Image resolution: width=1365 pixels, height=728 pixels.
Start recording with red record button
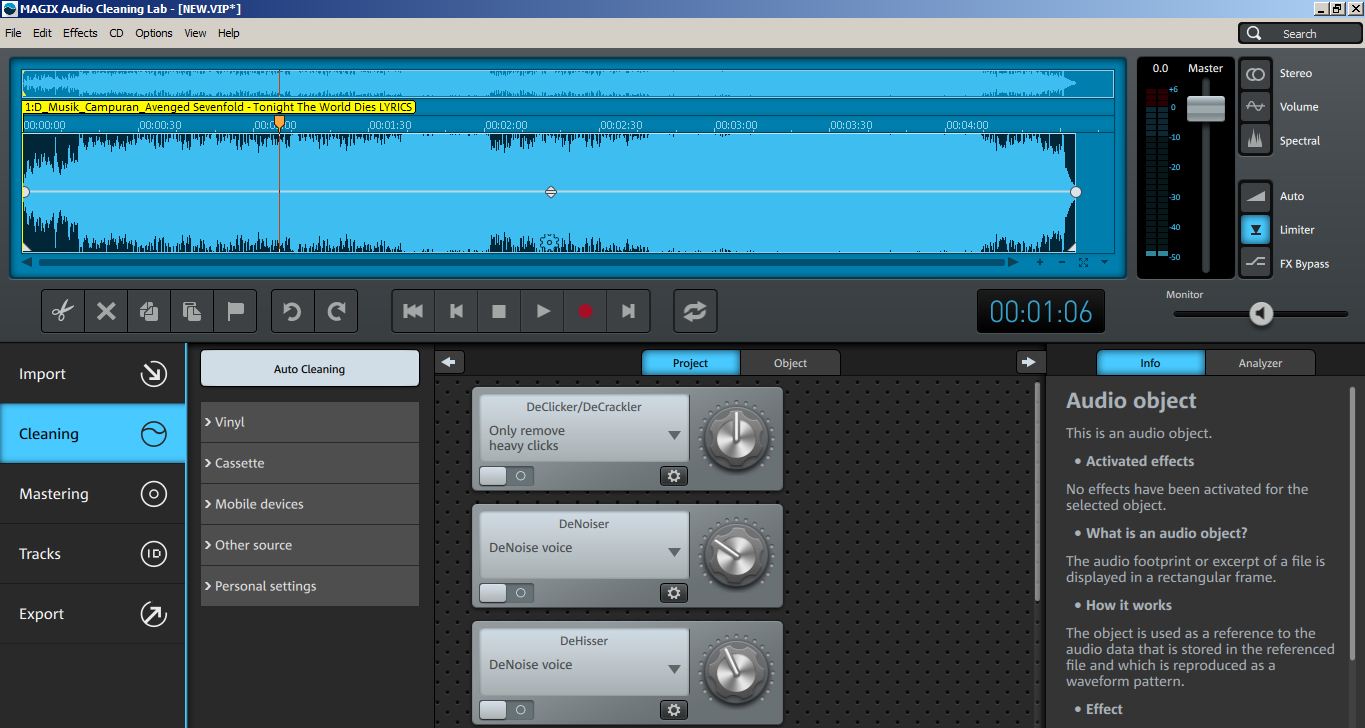[585, 311]
